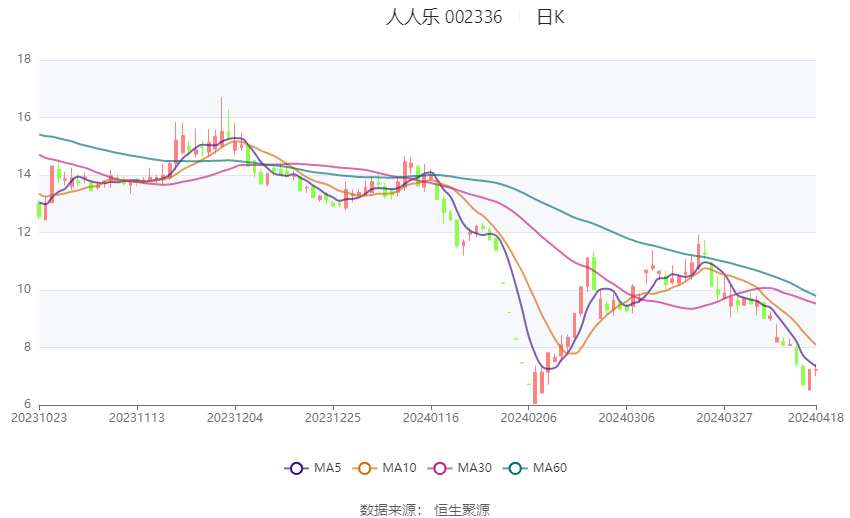Toggle the MA10 legend series

click(x=385, y=468)
